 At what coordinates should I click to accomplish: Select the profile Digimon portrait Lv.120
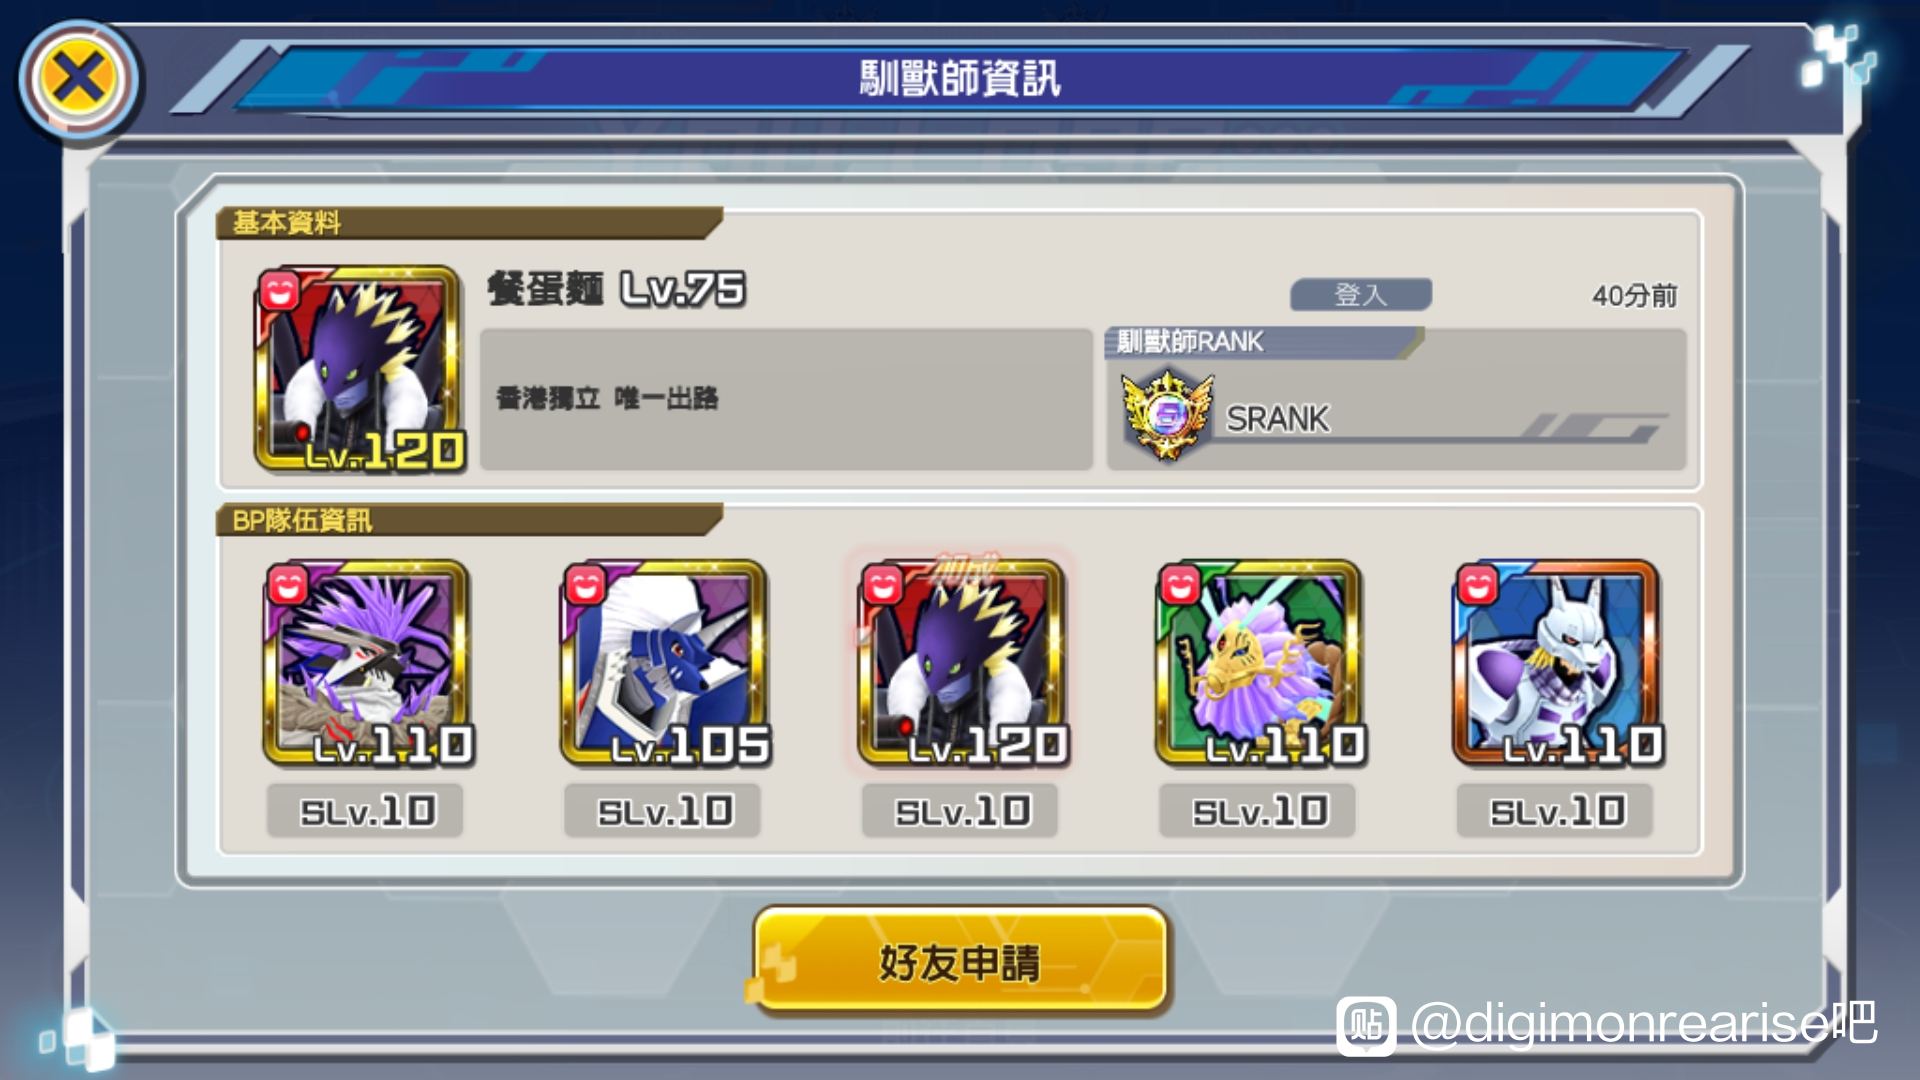pos(360,369)
